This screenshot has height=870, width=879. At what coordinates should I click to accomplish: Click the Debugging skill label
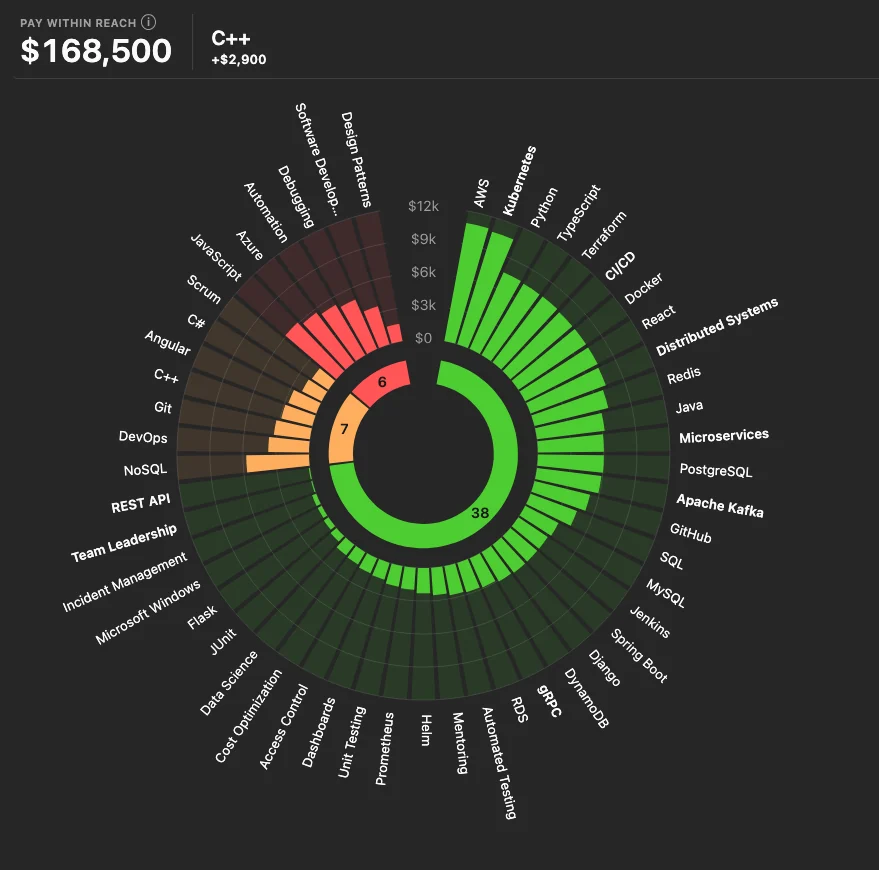(296, 197)
